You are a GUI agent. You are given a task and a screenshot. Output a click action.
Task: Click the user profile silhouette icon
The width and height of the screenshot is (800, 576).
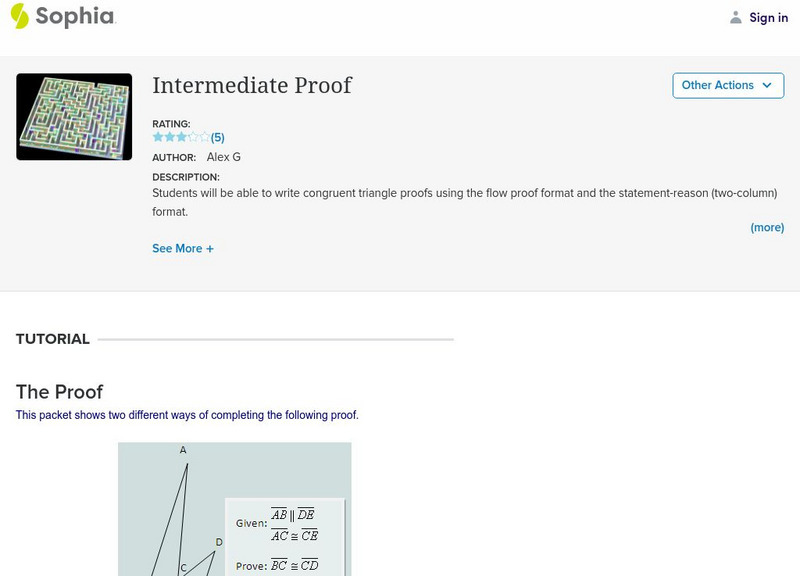click(x=736, y=17)
